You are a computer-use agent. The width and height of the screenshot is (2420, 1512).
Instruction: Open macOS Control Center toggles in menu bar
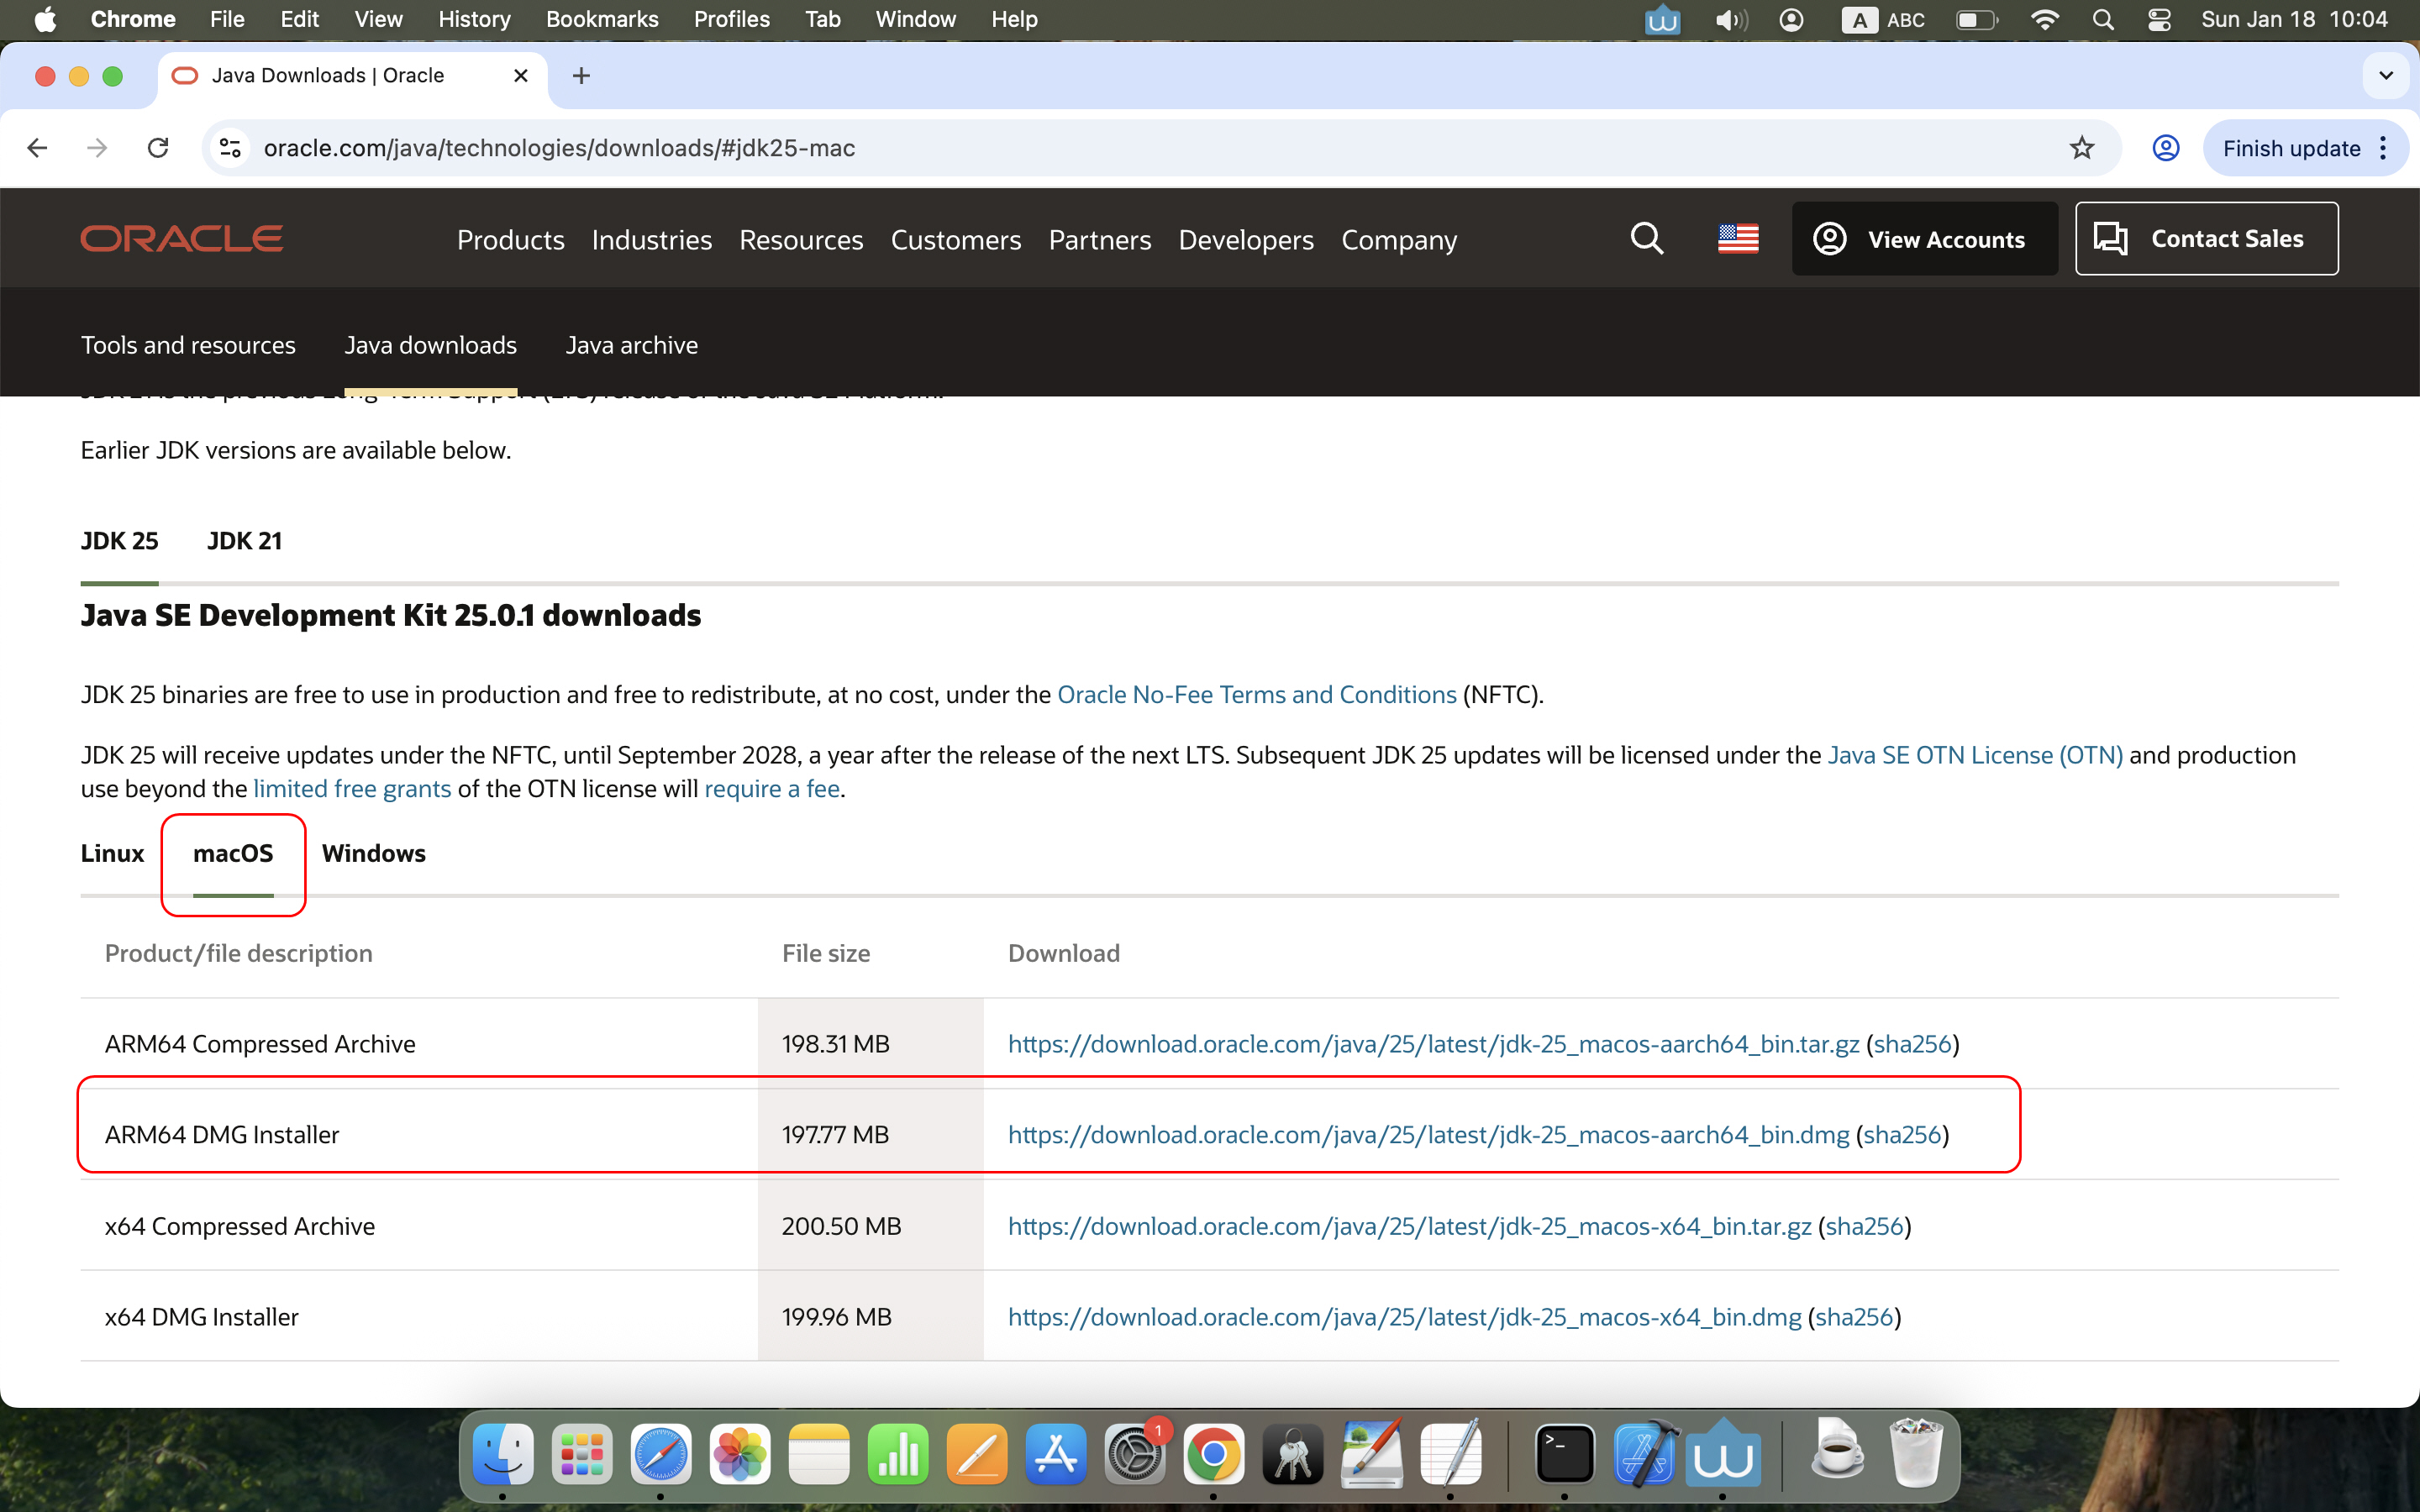(x=2159, y=19)
